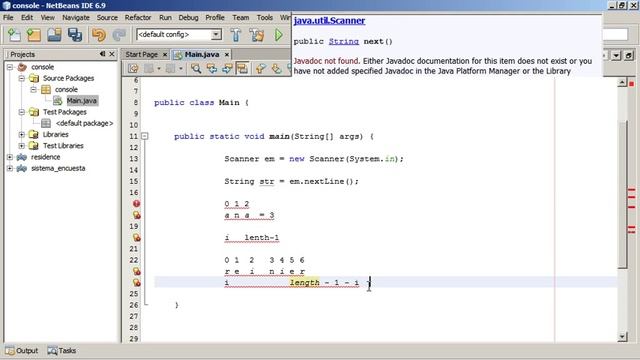Collapse the console project node
This screenshot has height=360, width=640.
click(10, 67)
